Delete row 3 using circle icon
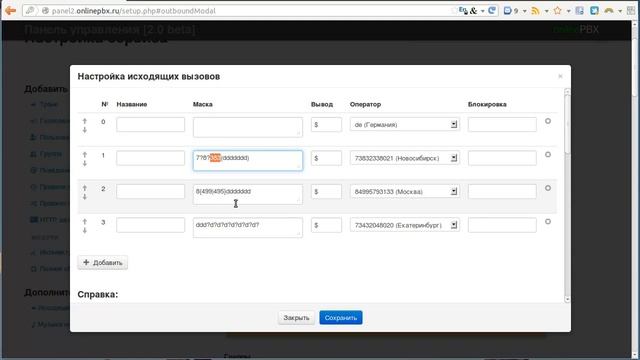This screenshot has width=640, height=360. pyautogui.click(x=548, y=222)
